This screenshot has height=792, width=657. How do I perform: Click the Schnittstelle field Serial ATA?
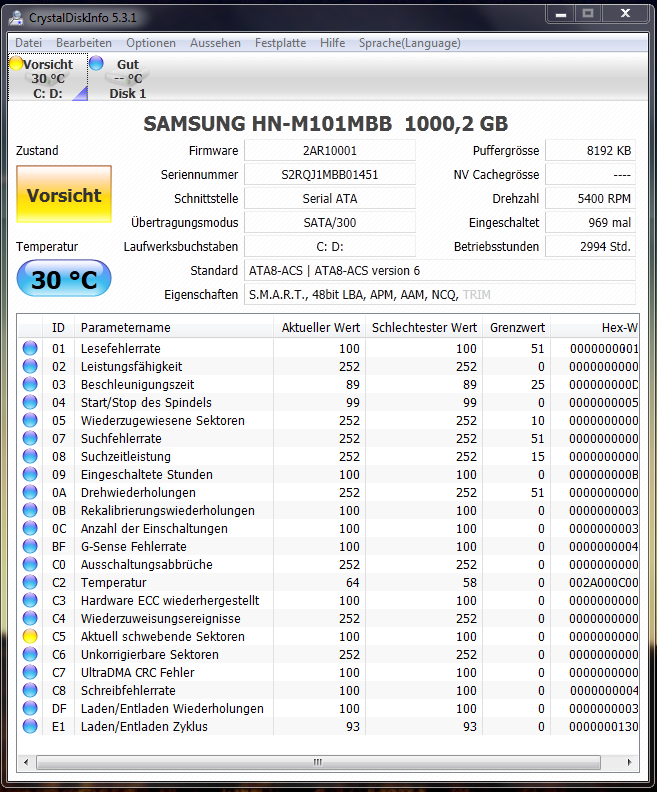point(330,199)
